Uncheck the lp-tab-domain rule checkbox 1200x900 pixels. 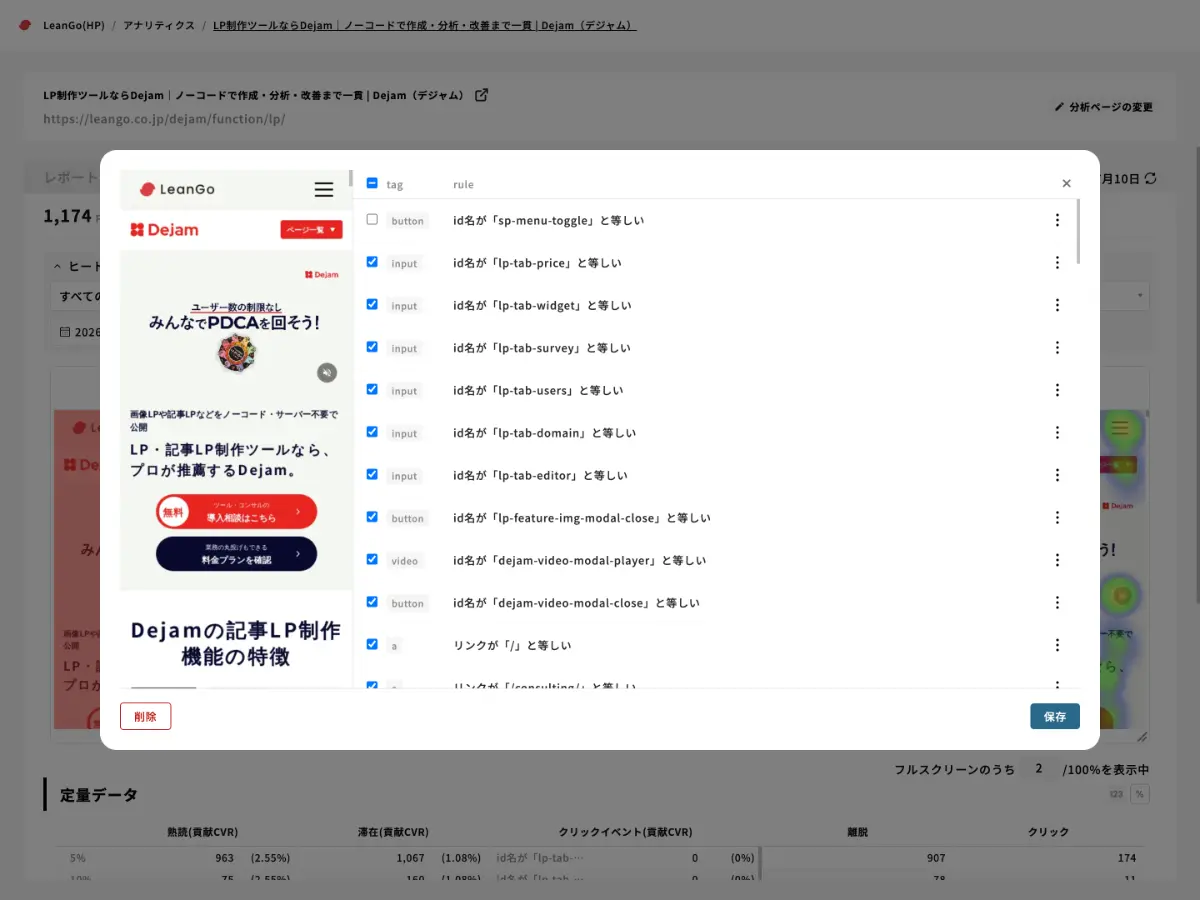(372, 432)
